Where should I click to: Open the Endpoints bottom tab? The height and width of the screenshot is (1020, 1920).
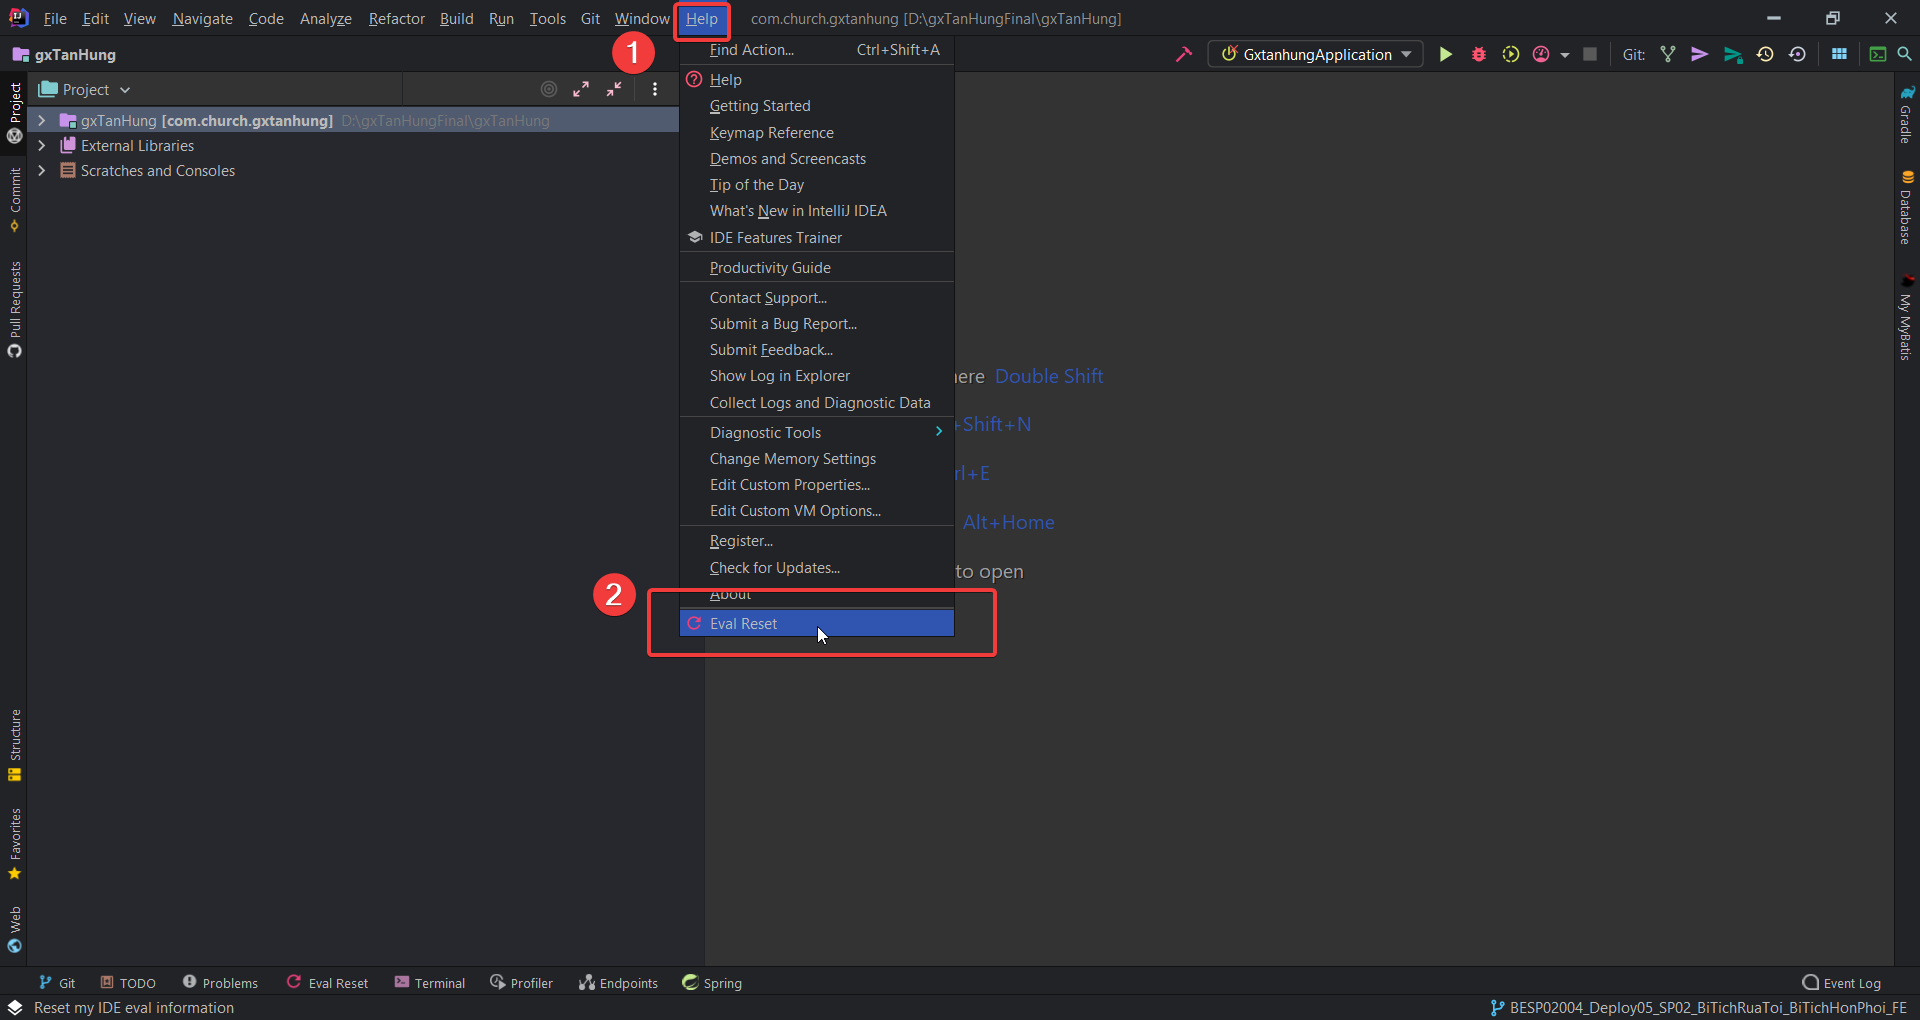click(618, 983)
